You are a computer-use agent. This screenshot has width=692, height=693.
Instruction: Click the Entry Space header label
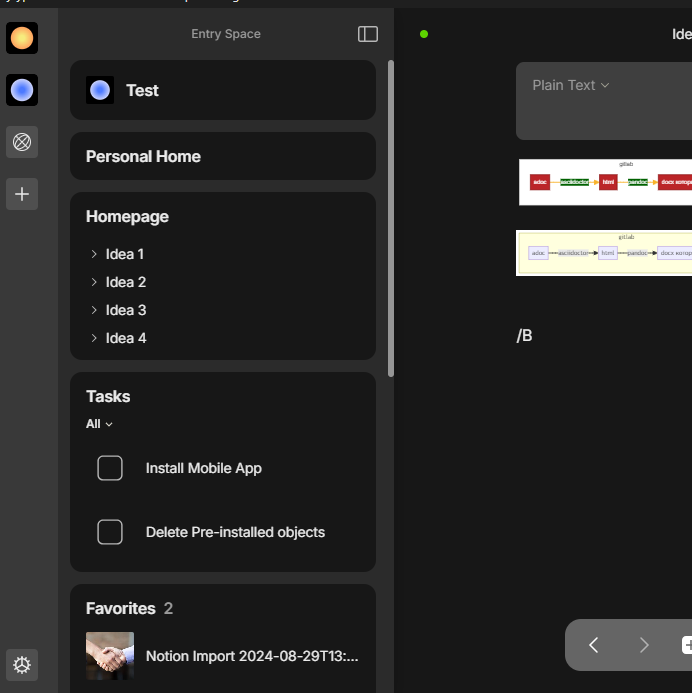tap(226, 34)
